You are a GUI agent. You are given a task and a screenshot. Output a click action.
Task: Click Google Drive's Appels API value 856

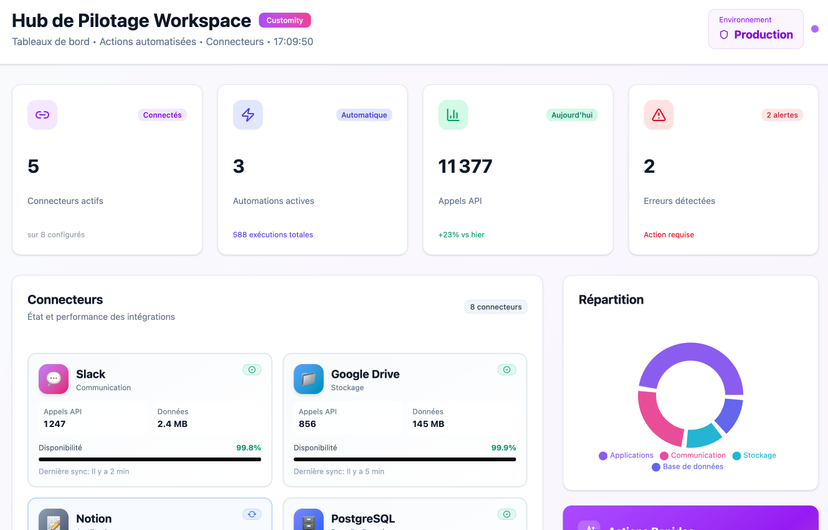click(307, 424)
